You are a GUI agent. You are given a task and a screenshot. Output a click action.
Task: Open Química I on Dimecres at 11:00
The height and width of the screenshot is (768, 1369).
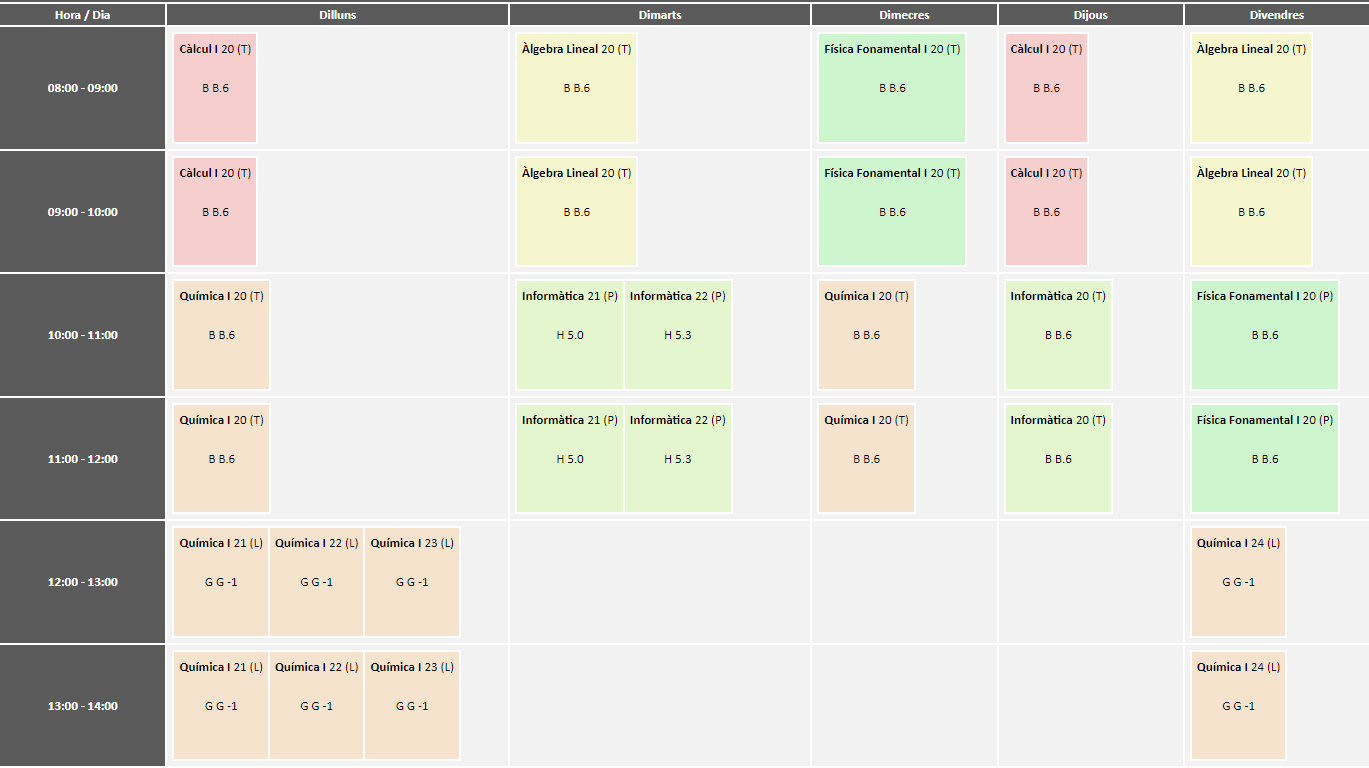866,459
